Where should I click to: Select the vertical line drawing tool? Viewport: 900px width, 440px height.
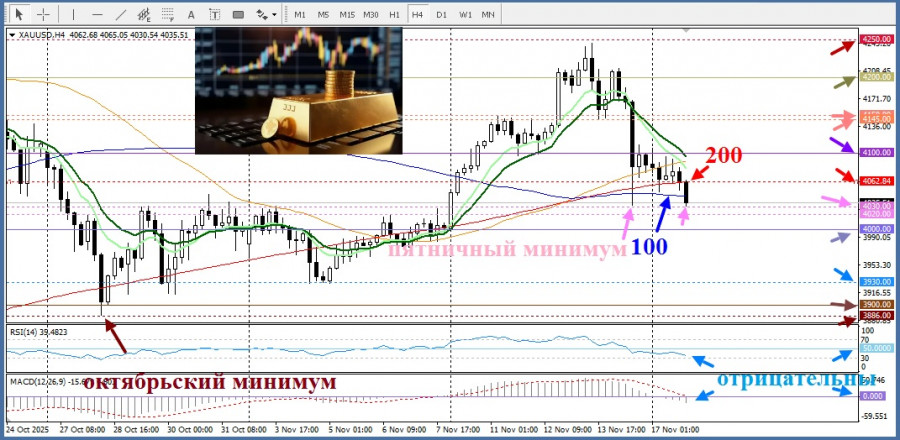pos(73,15)
